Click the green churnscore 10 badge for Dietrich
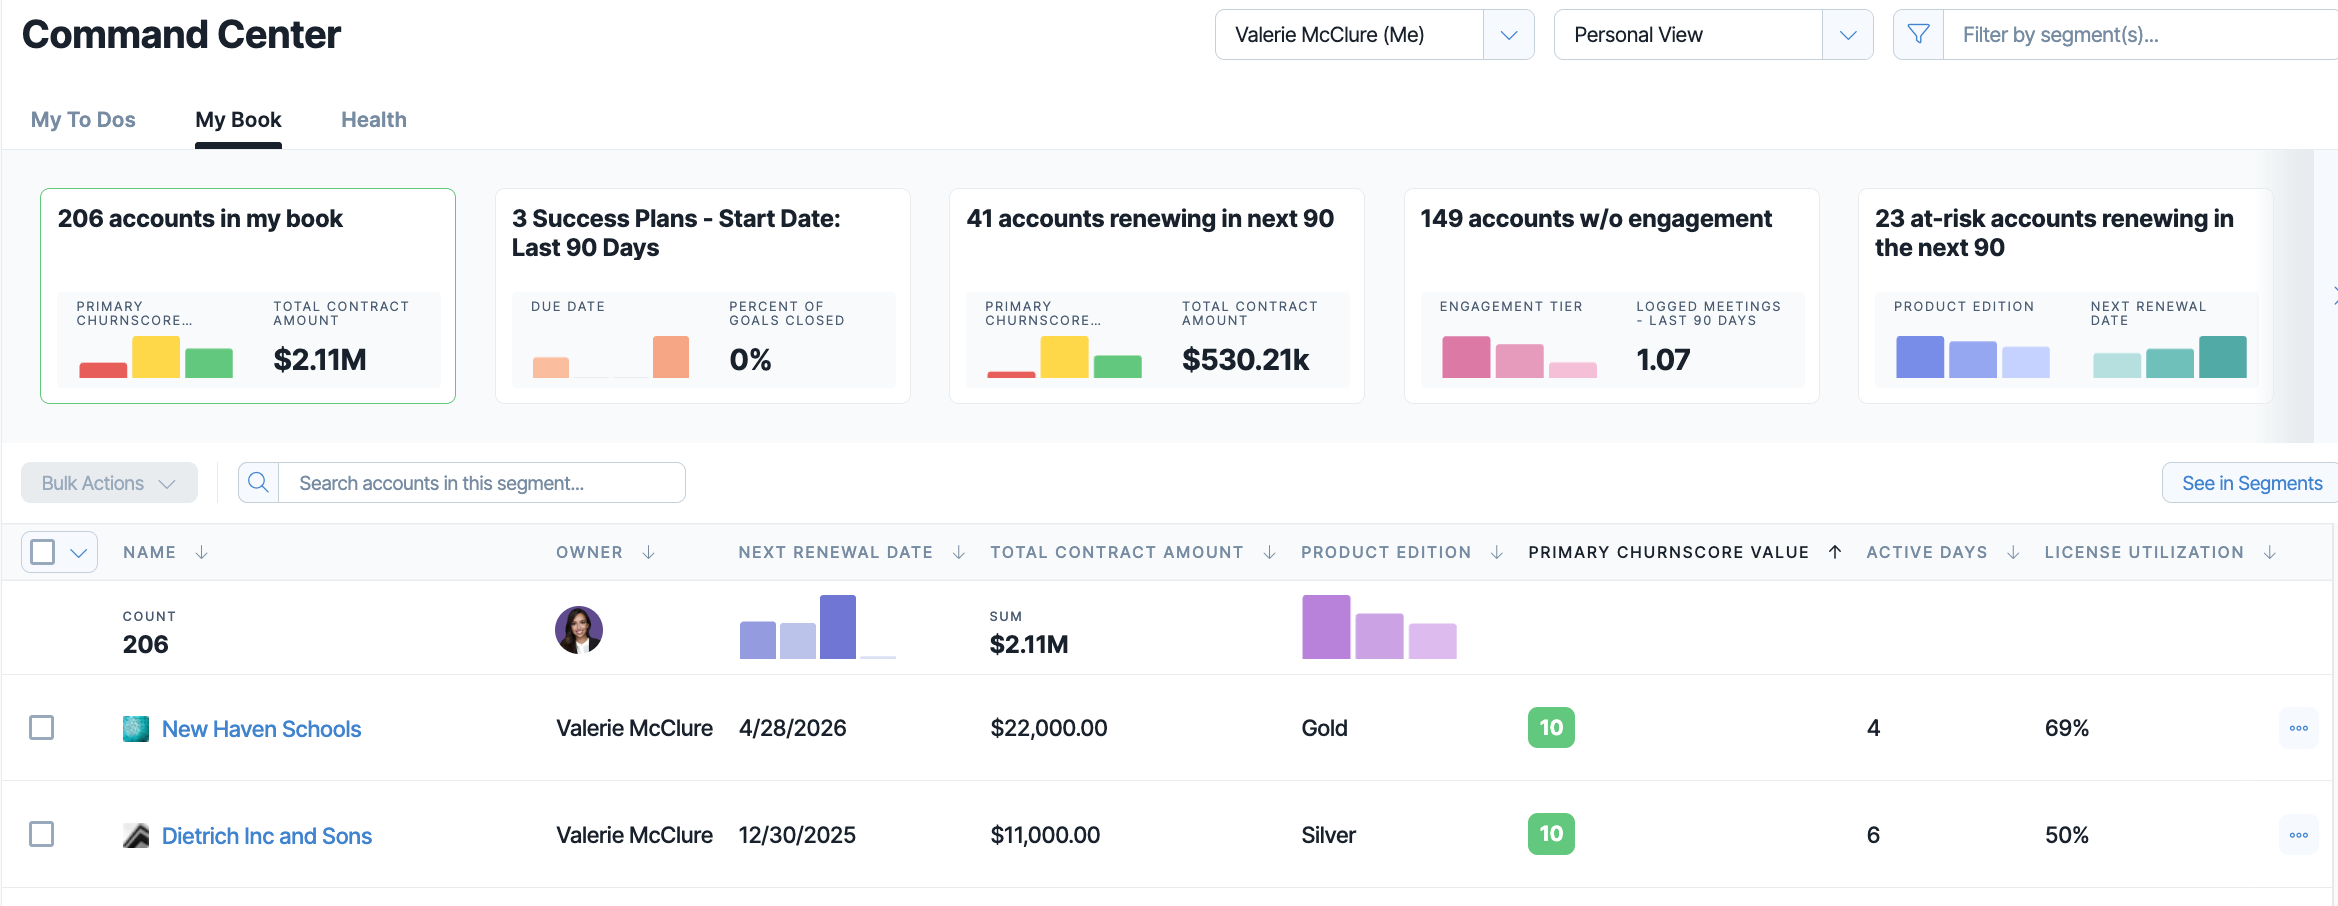 [x=1551, y=834]
